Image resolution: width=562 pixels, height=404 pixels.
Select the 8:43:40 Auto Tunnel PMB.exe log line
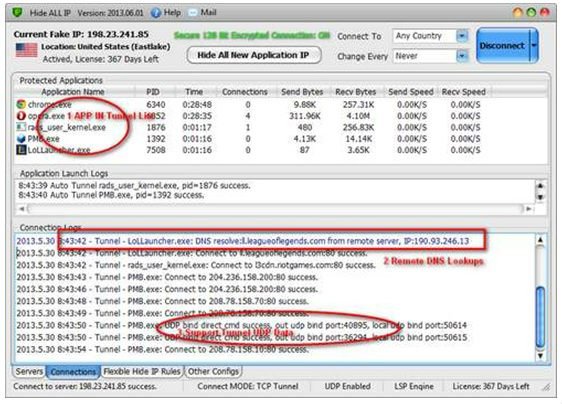click(x=111, y=195)
